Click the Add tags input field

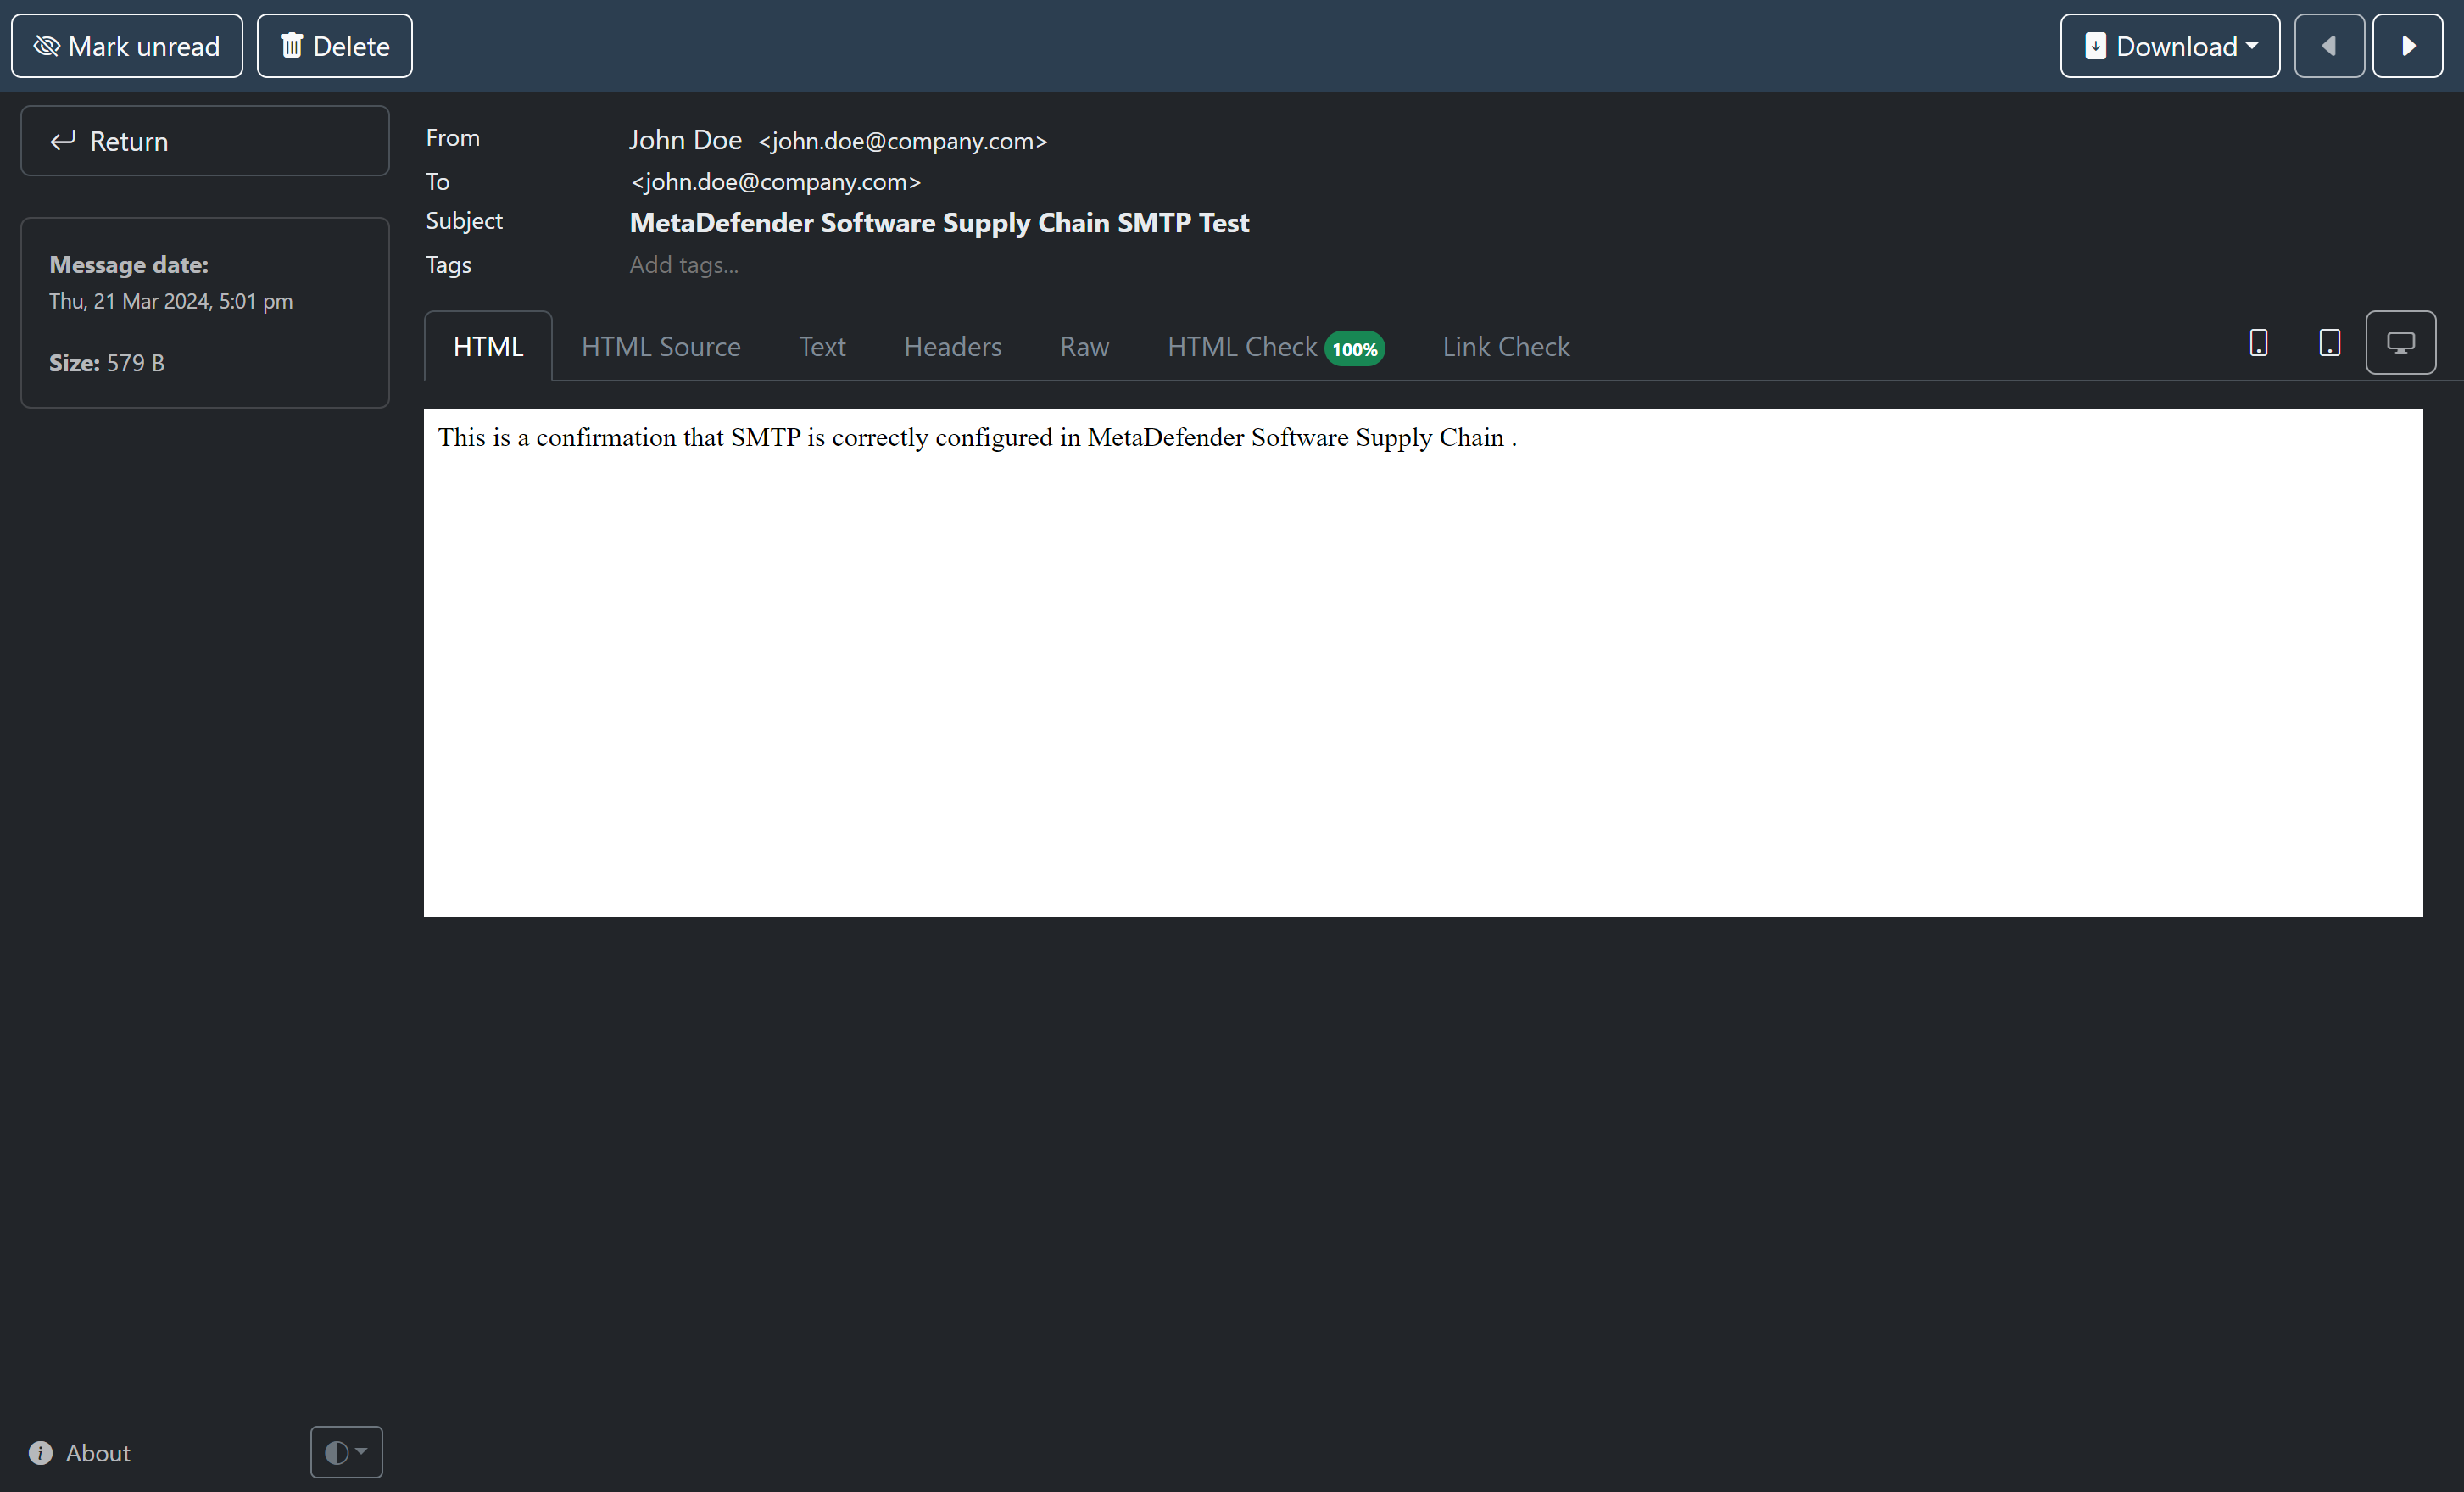[684, 265]
